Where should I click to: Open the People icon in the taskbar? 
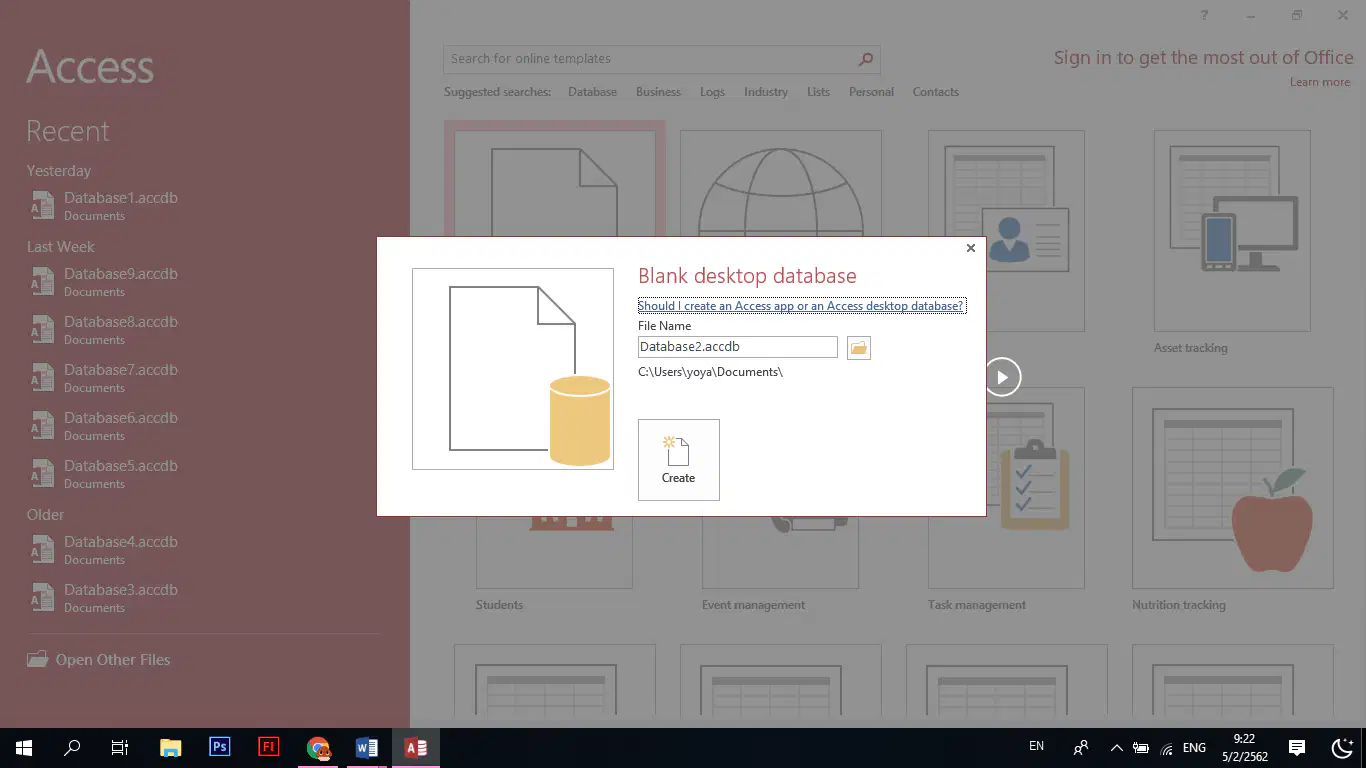[1081, 747]
